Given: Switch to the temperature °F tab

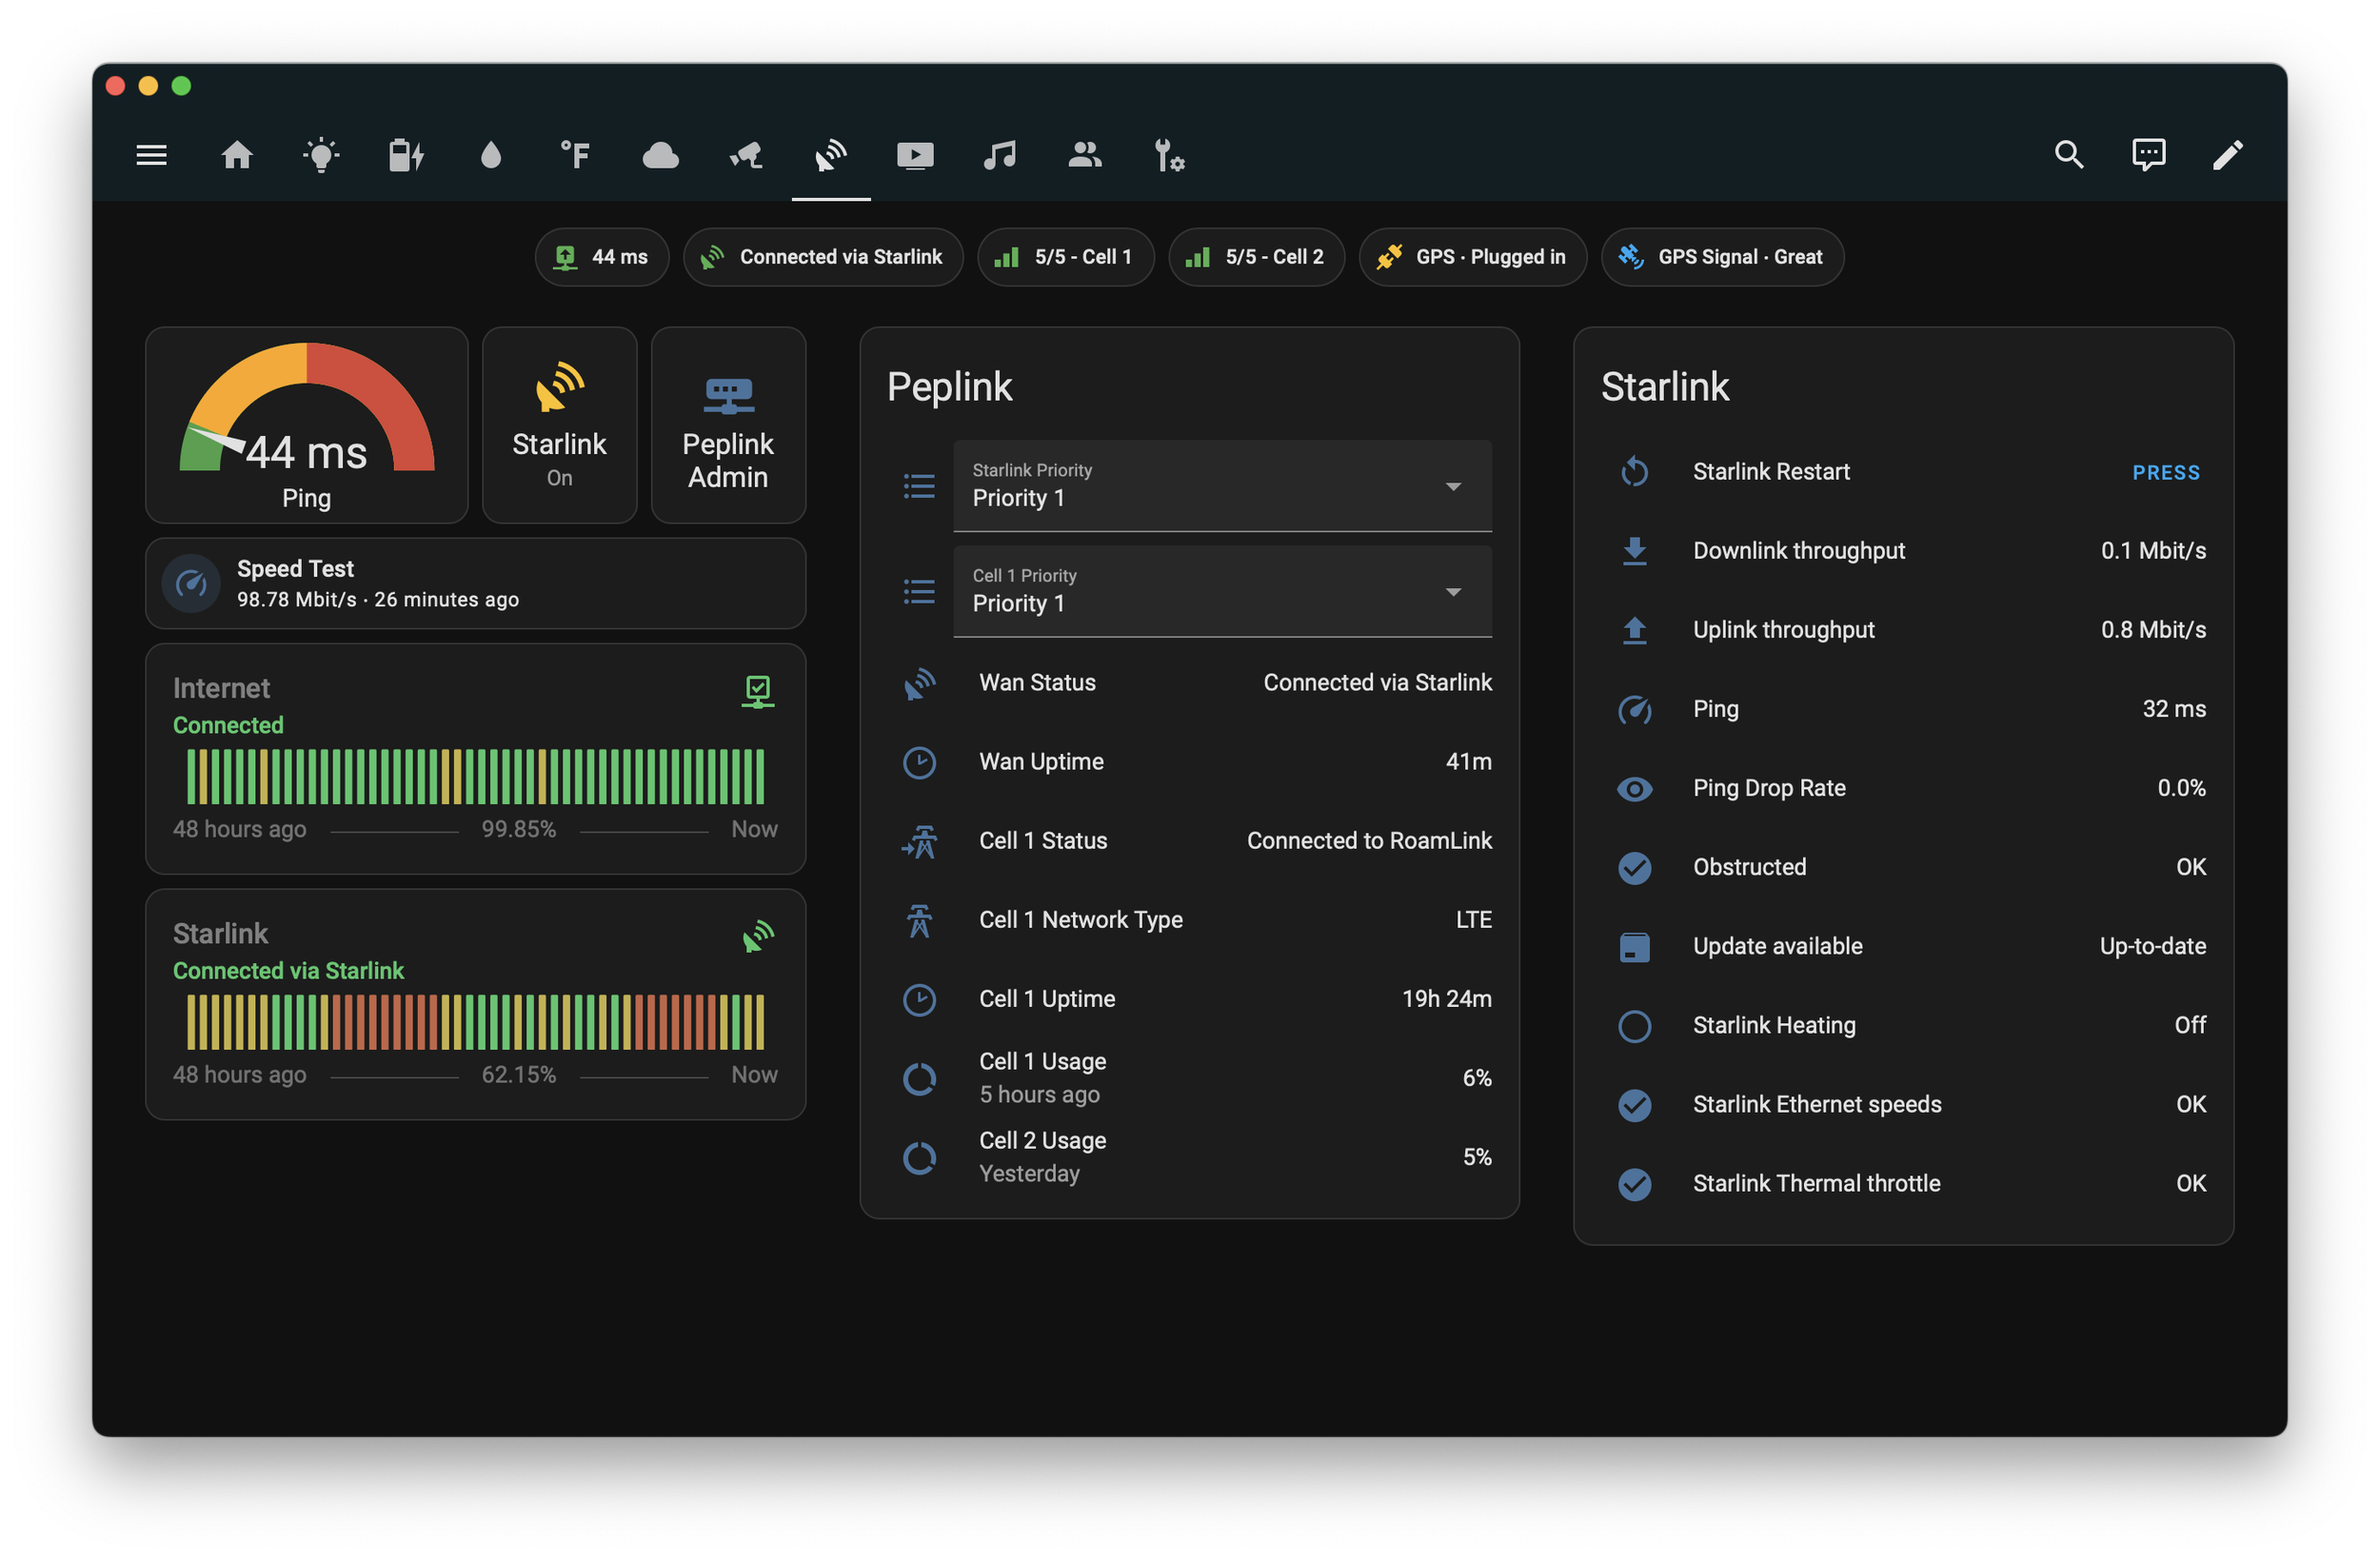Looking at the screenshot, I should coord(575,155).
